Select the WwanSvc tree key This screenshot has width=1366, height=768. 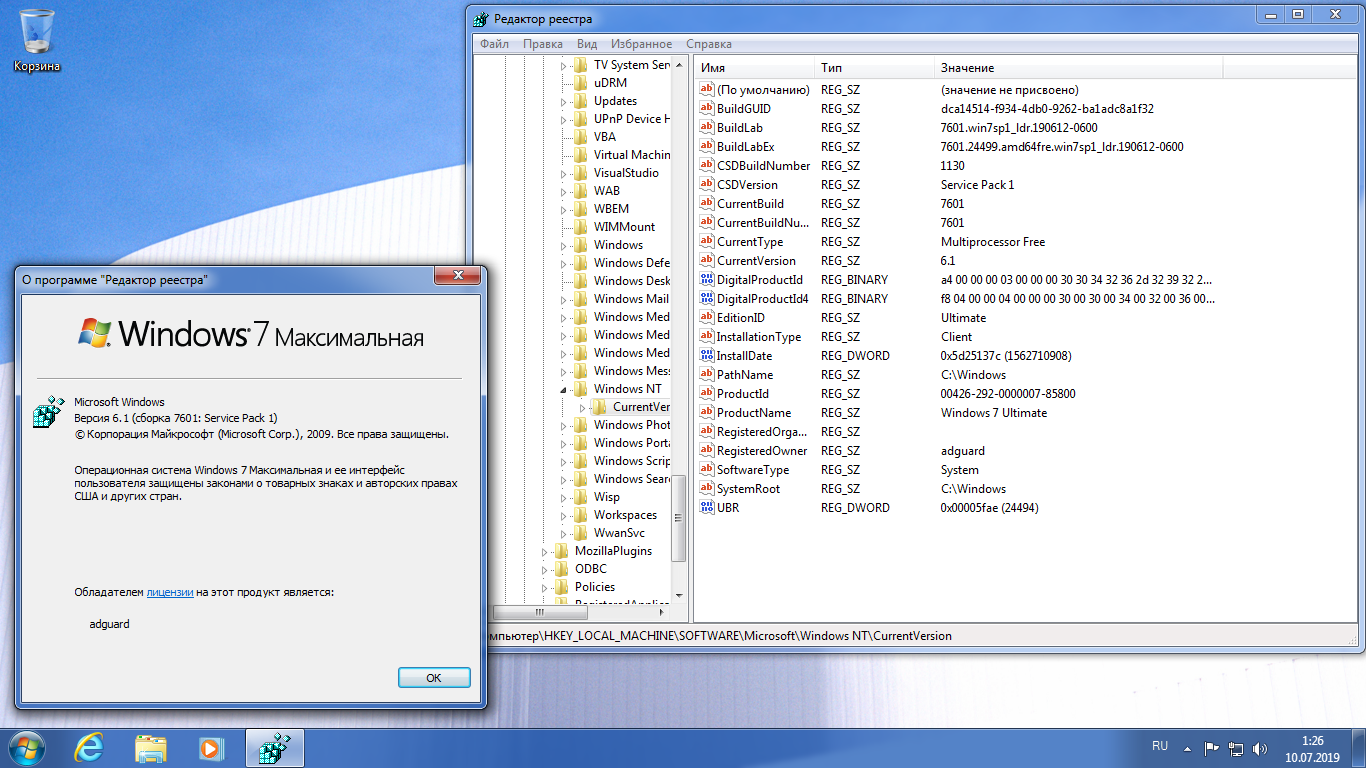pos(619,533)
